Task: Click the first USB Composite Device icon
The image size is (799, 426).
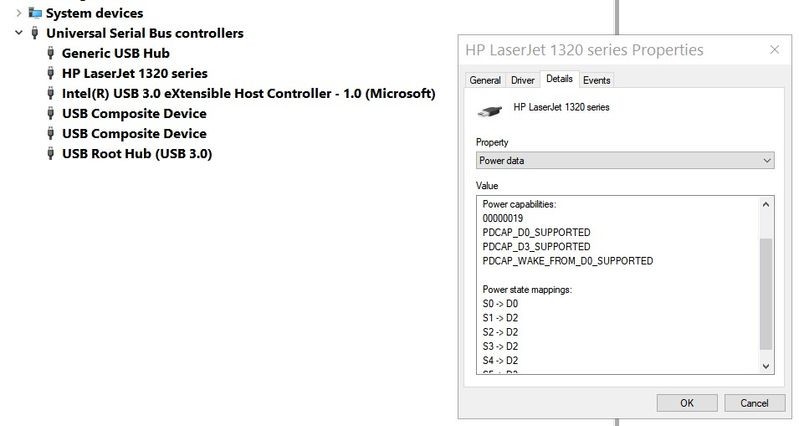Action: coord(51,113)
